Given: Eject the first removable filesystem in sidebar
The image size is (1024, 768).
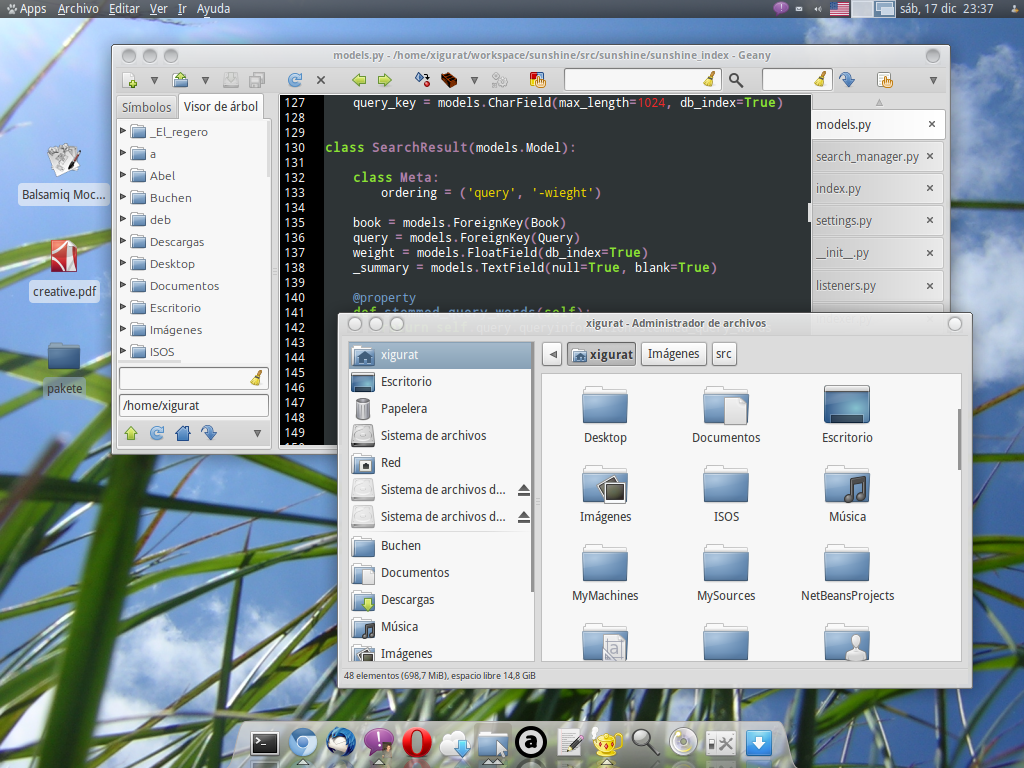Looking at the screenshot, I should pos(524,490).
